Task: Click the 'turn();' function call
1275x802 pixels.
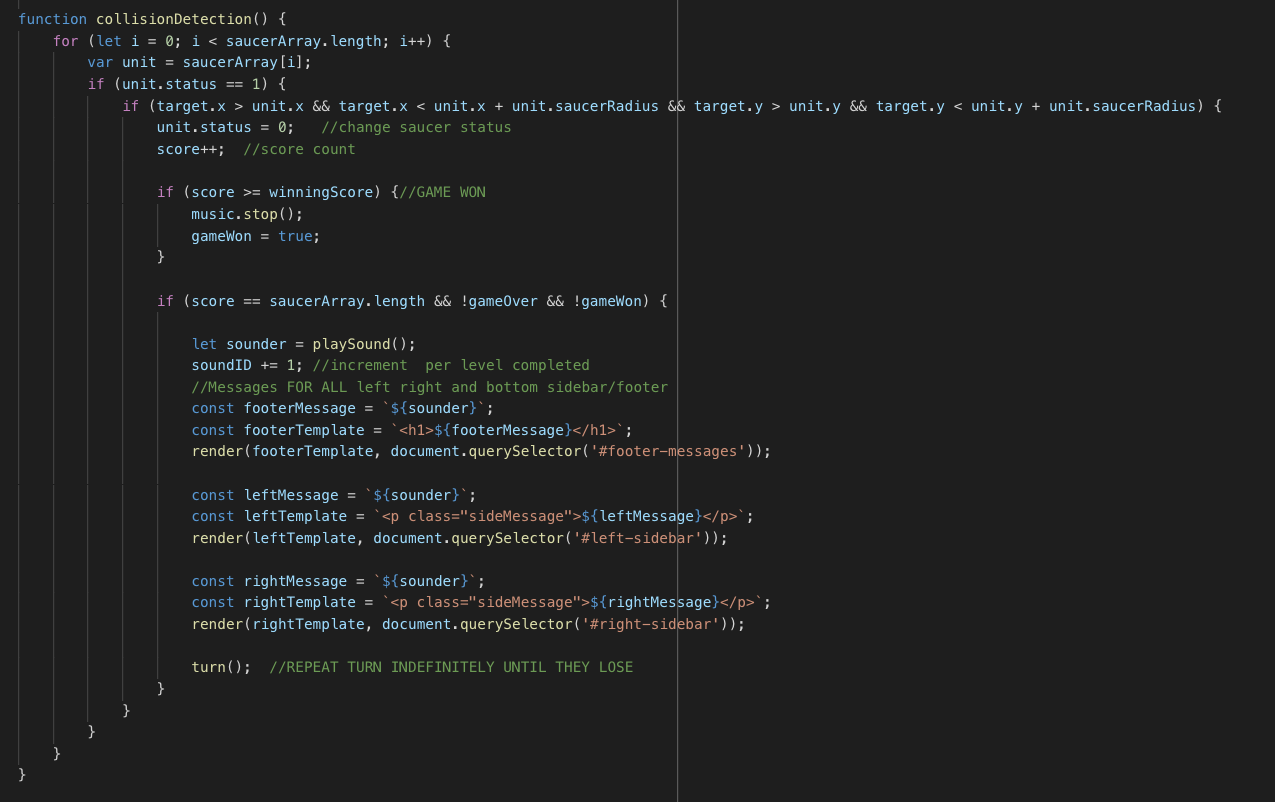Action: point(221,667)
